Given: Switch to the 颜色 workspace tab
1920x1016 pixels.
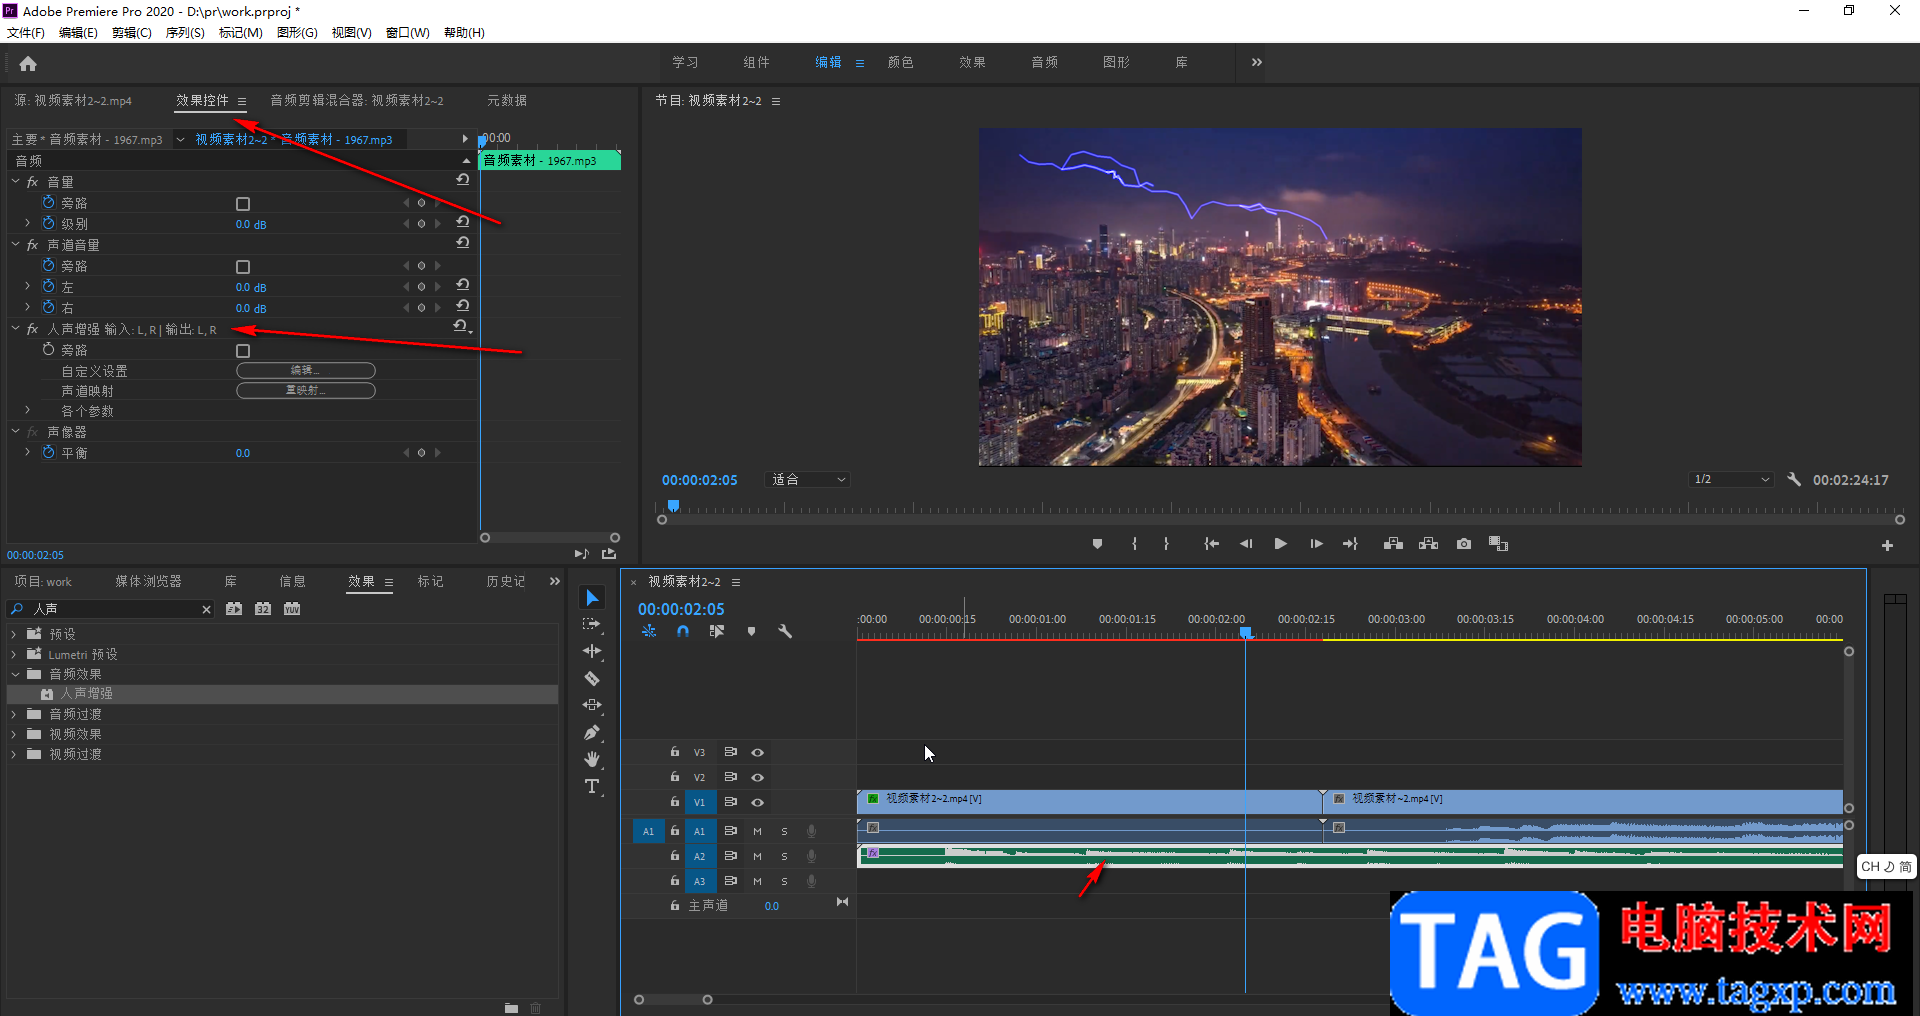Looking at the screenshot, I should [x=900, y=62].
